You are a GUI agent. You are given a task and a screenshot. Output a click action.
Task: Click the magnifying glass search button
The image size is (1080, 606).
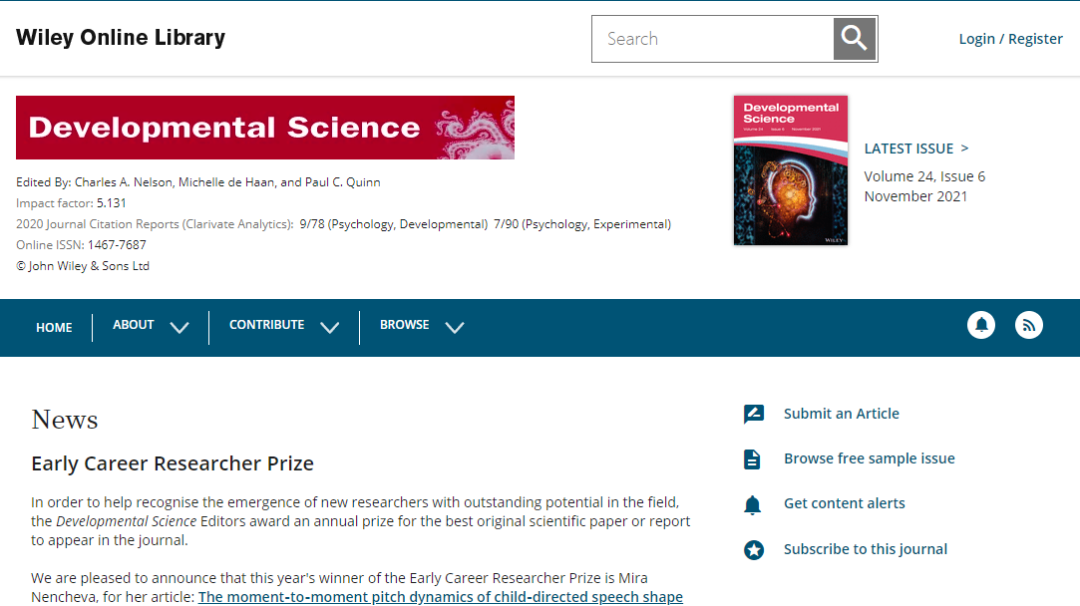point(854,39)
